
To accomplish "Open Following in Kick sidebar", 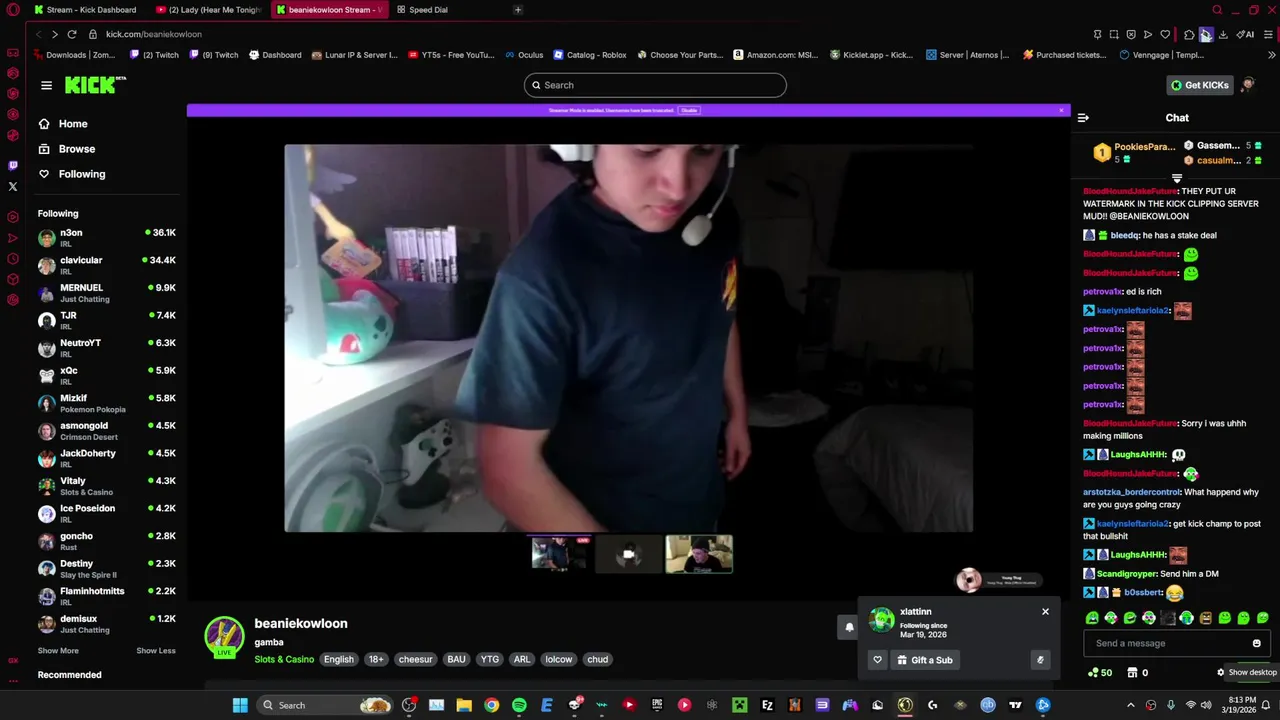I will coord(72,174).
